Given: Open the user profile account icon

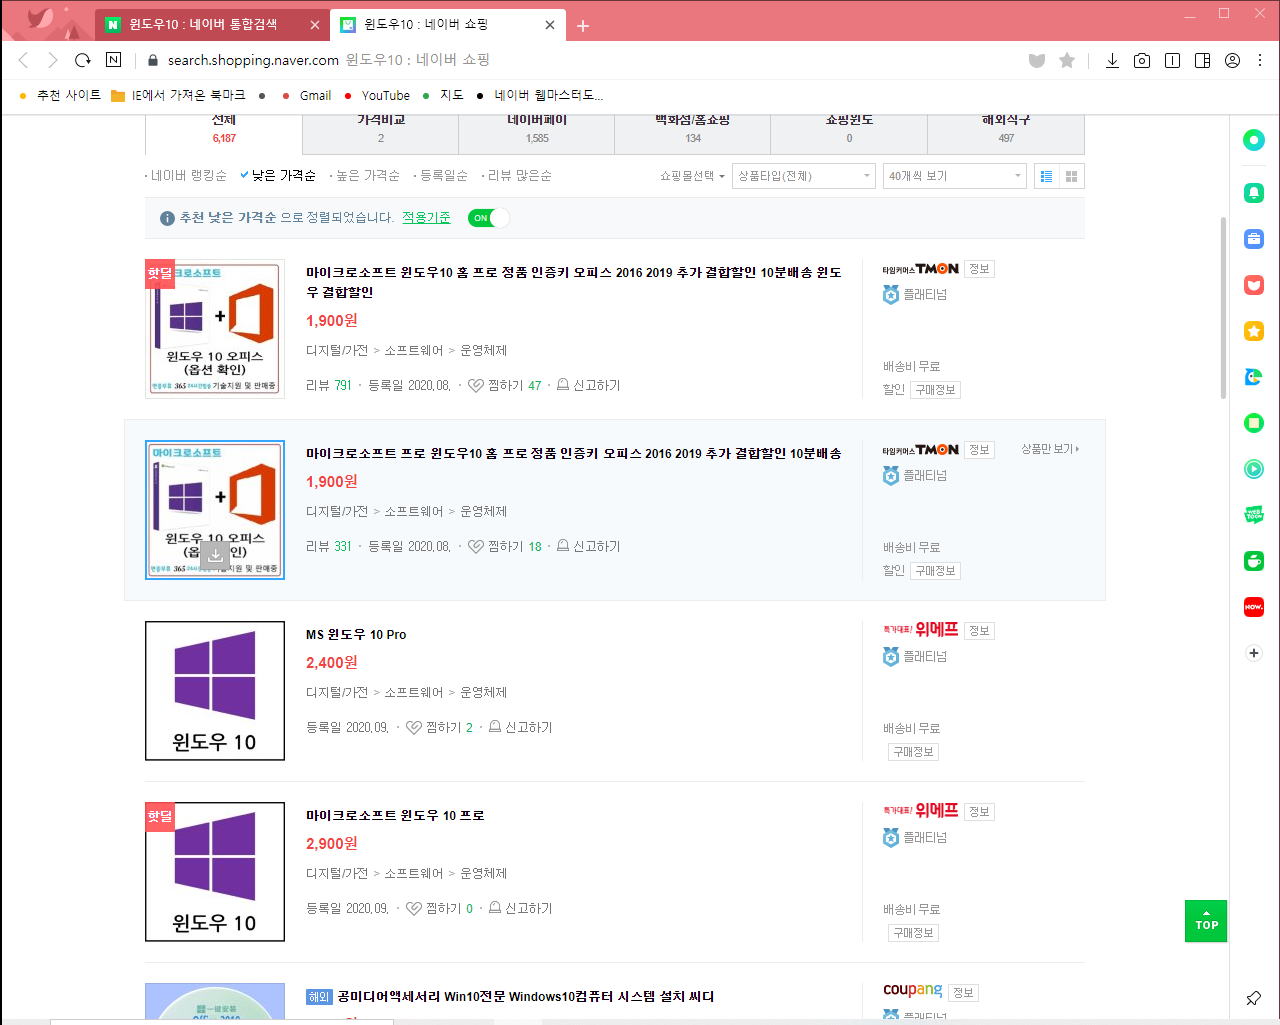Looking at the screenshot, I should click(1232, 61).
